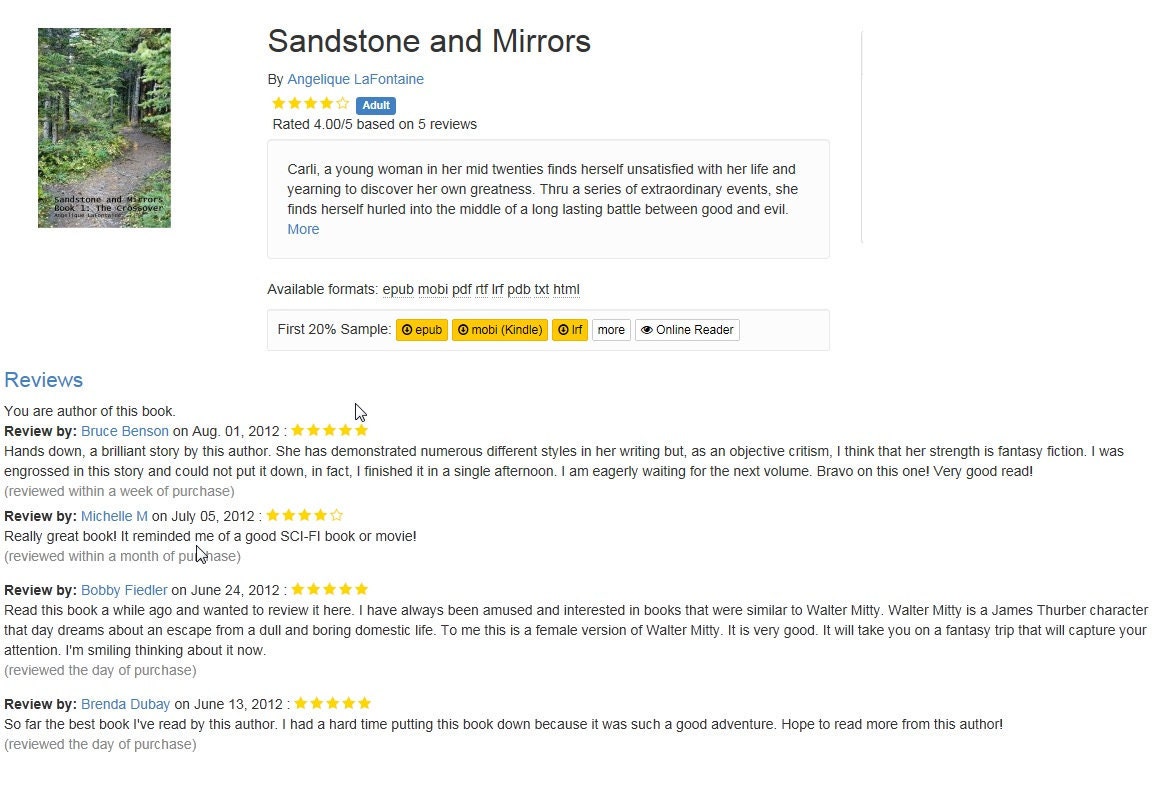Click the html format in Available formats
1168x794 pixels.
point(566,289)
